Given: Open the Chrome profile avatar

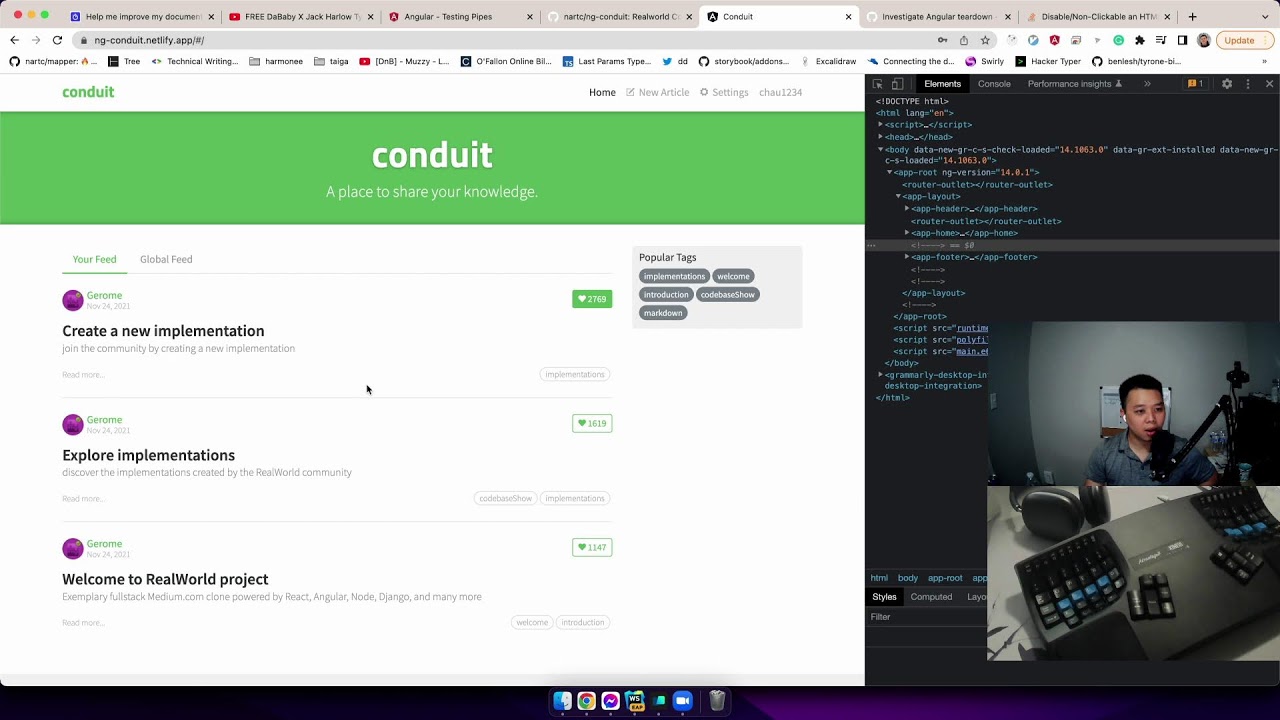Looking at the screenshot, I should [x=1203, y=40].
